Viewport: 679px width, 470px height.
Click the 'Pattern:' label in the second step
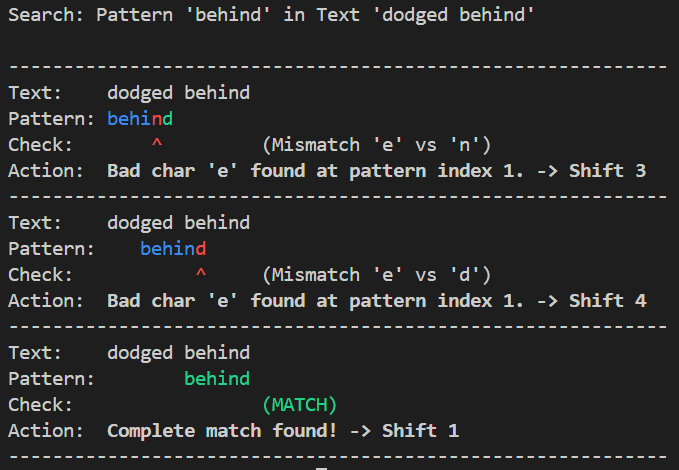click(x=51, y=249)
